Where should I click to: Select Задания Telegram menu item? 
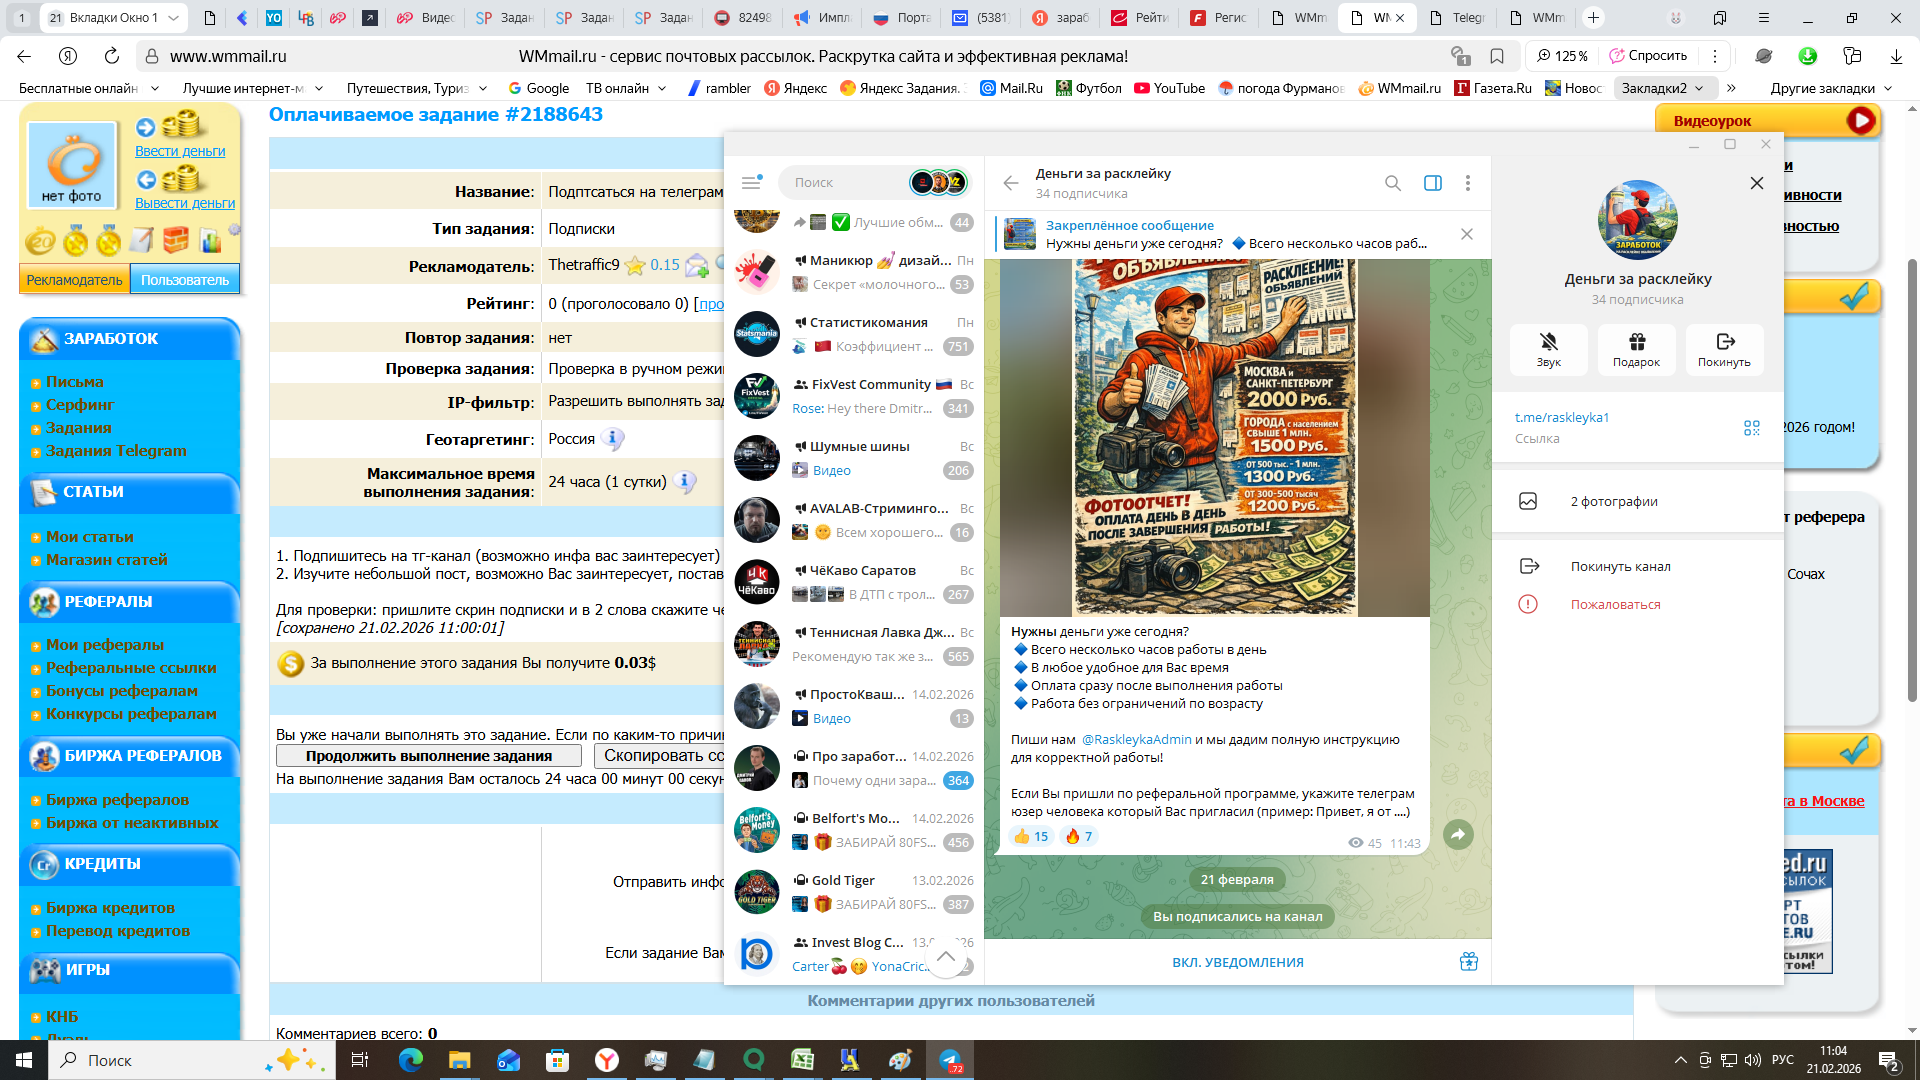116,450
